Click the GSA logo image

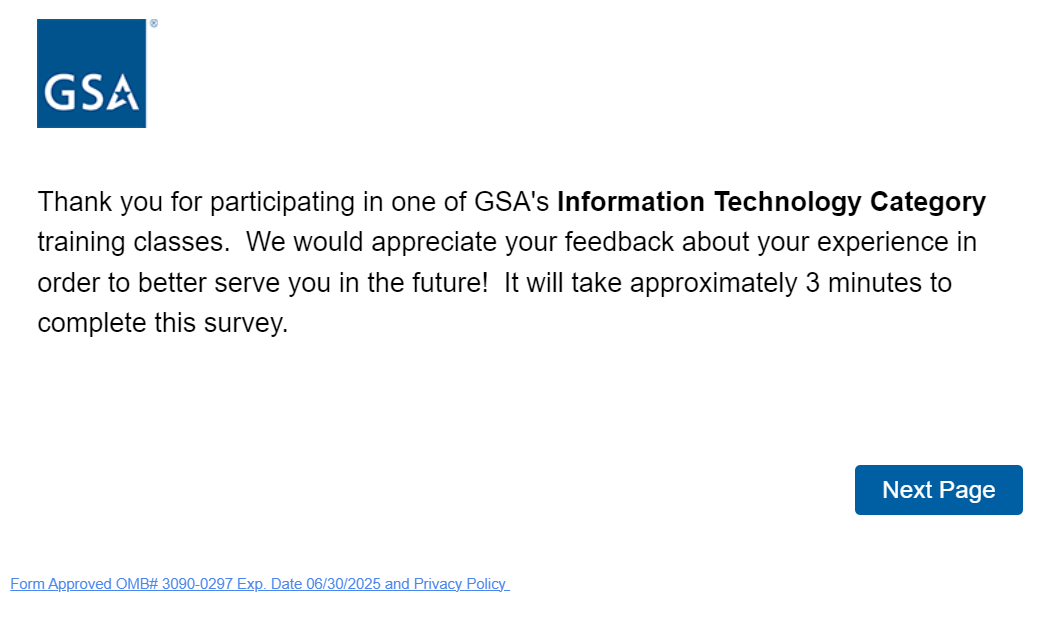pyautogui.click(x=91, y=73)
